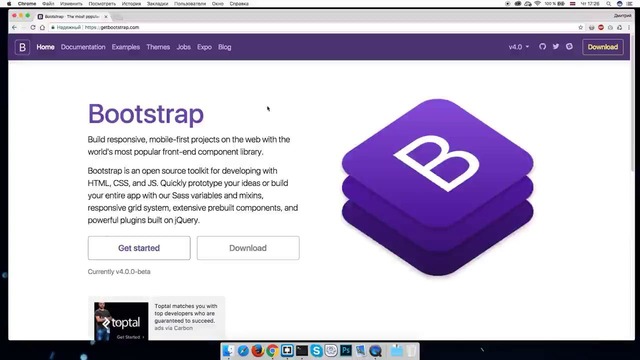640x360 pixels.
Task: Open the Blog nav link
Action: point(224,47)
